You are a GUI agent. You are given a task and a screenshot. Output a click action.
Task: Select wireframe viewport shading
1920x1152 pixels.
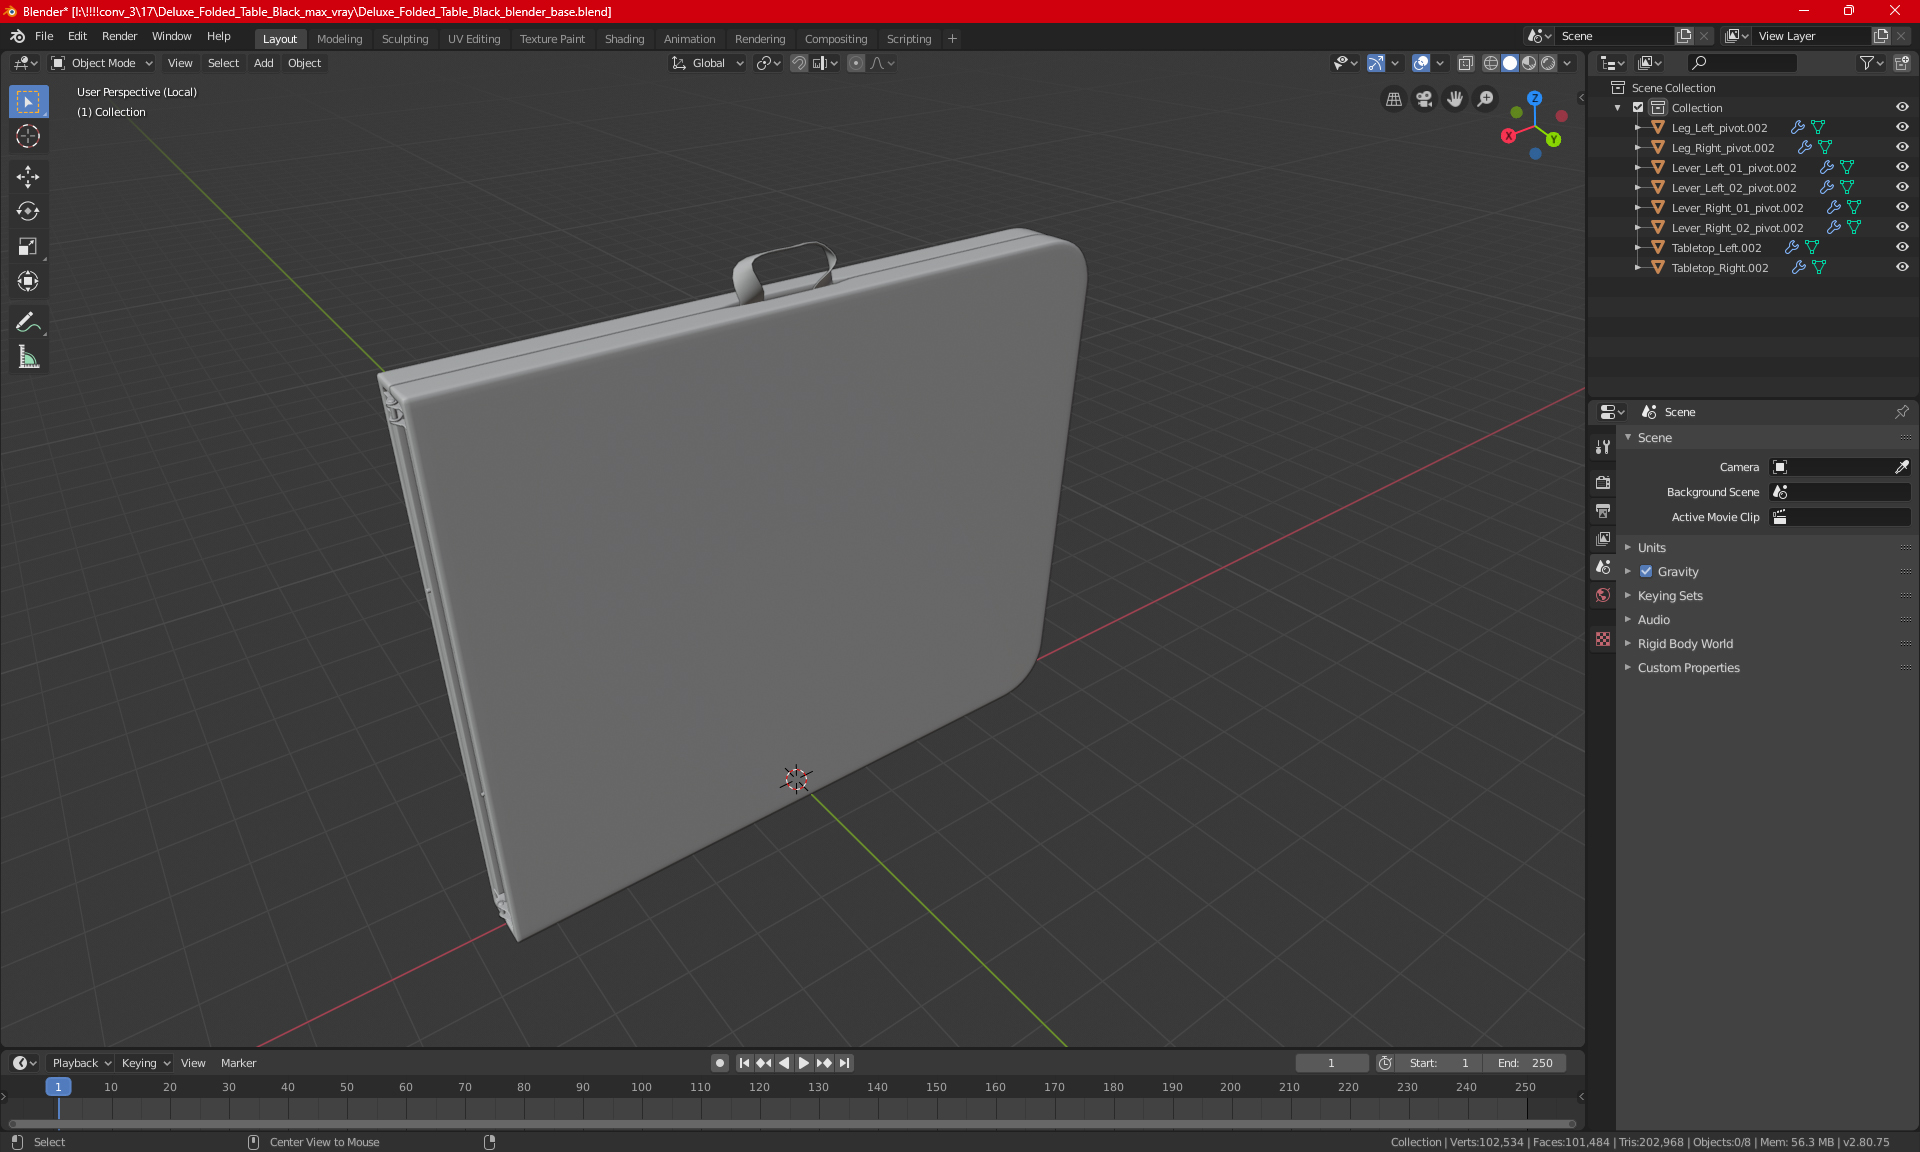click(x=1491, y=63)
